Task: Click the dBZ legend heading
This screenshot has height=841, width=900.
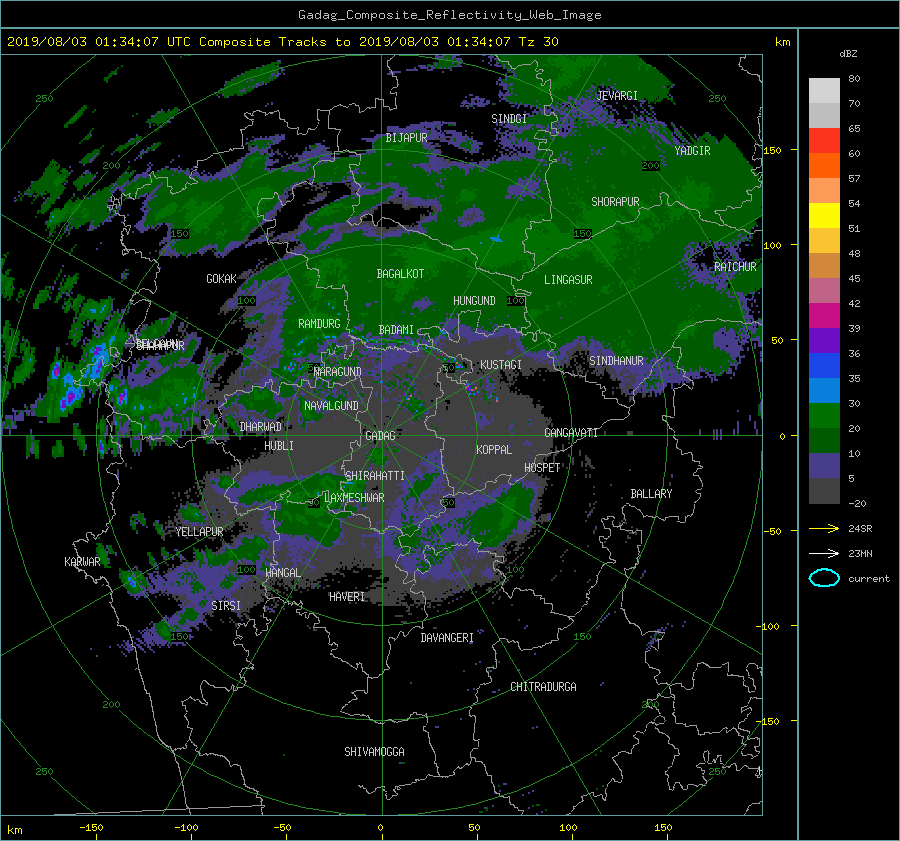Action: click(x=848, y=53)
